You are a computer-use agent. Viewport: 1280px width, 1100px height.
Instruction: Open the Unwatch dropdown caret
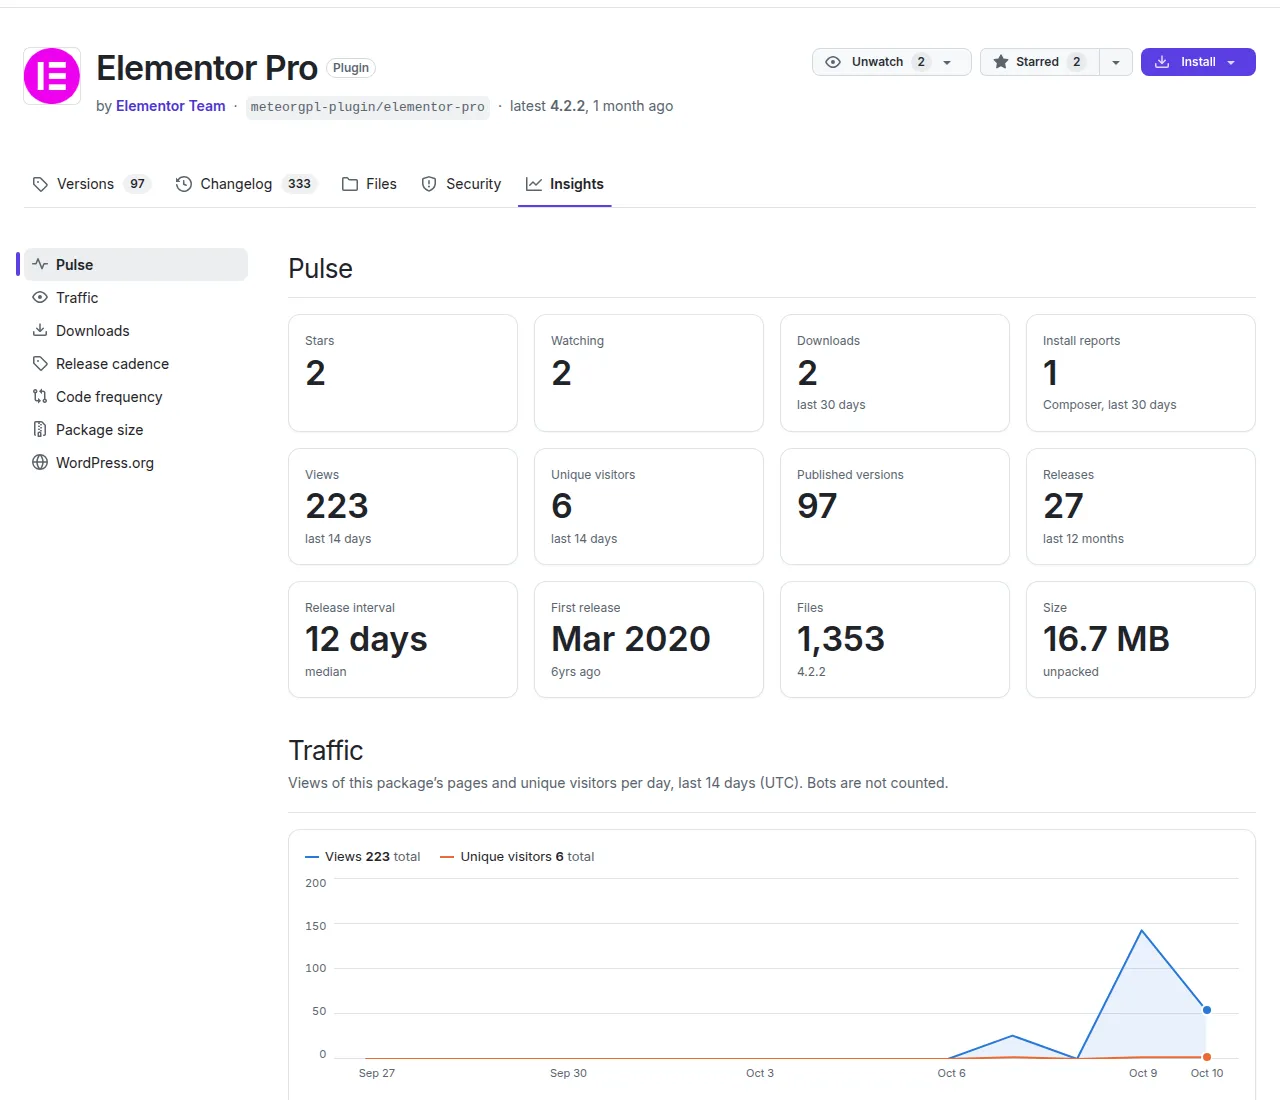click(948, 62)
